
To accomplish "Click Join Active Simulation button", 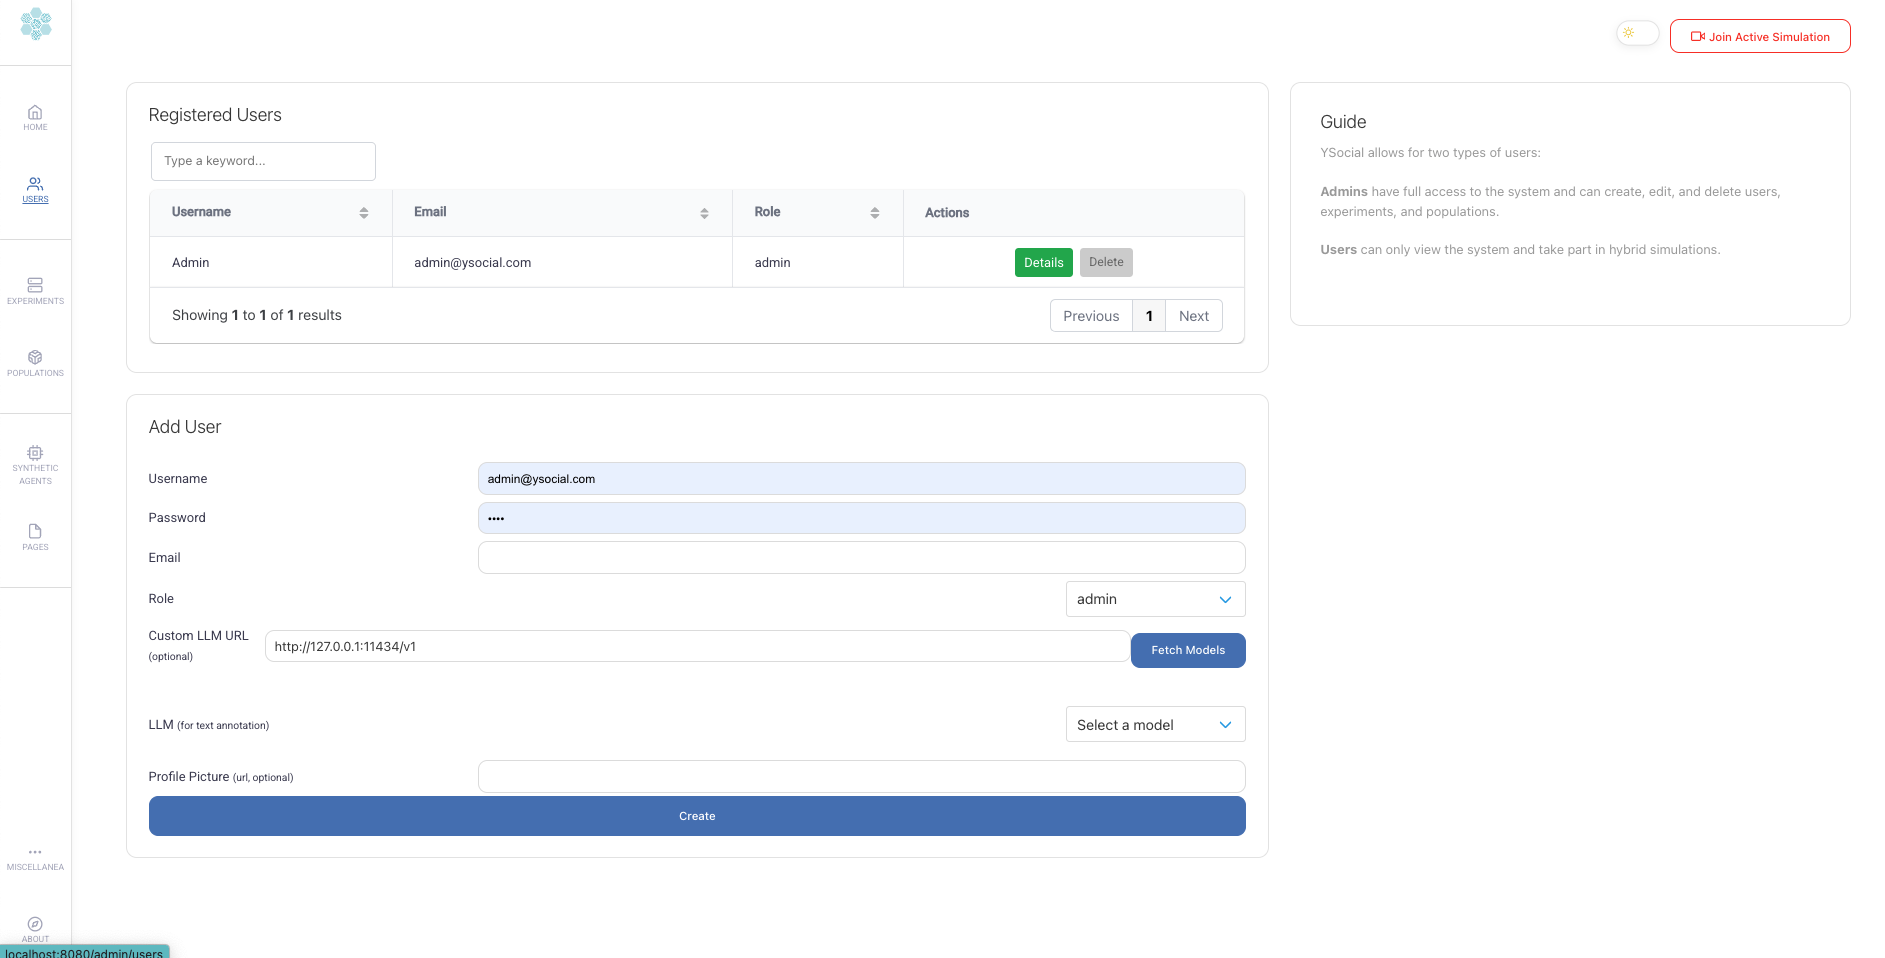I will (1760, 37).
